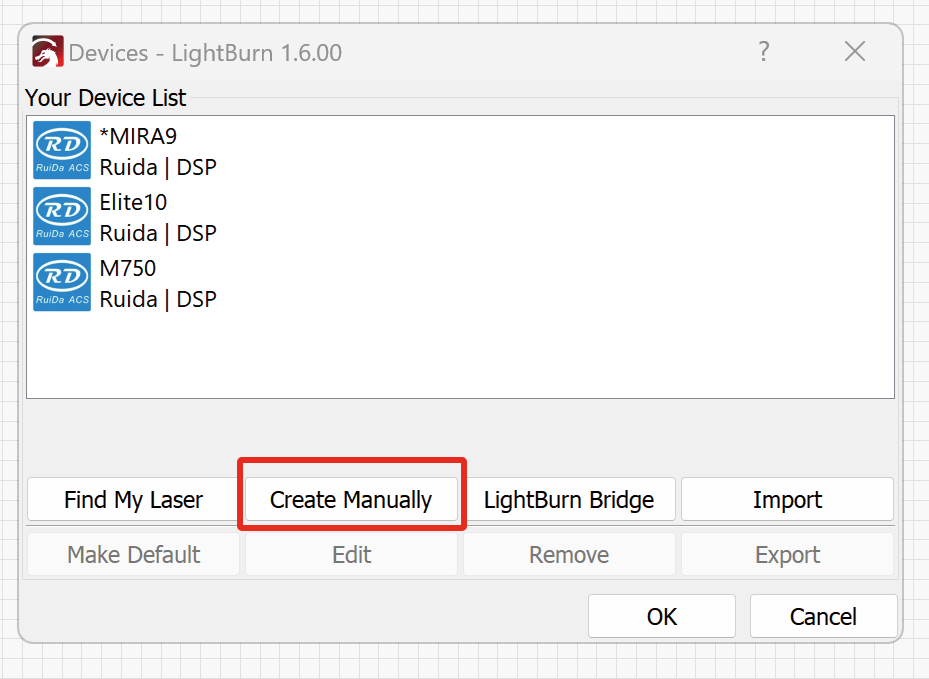Open the question mark help button
The image size is (929, 679).
(x=764, y=52)
